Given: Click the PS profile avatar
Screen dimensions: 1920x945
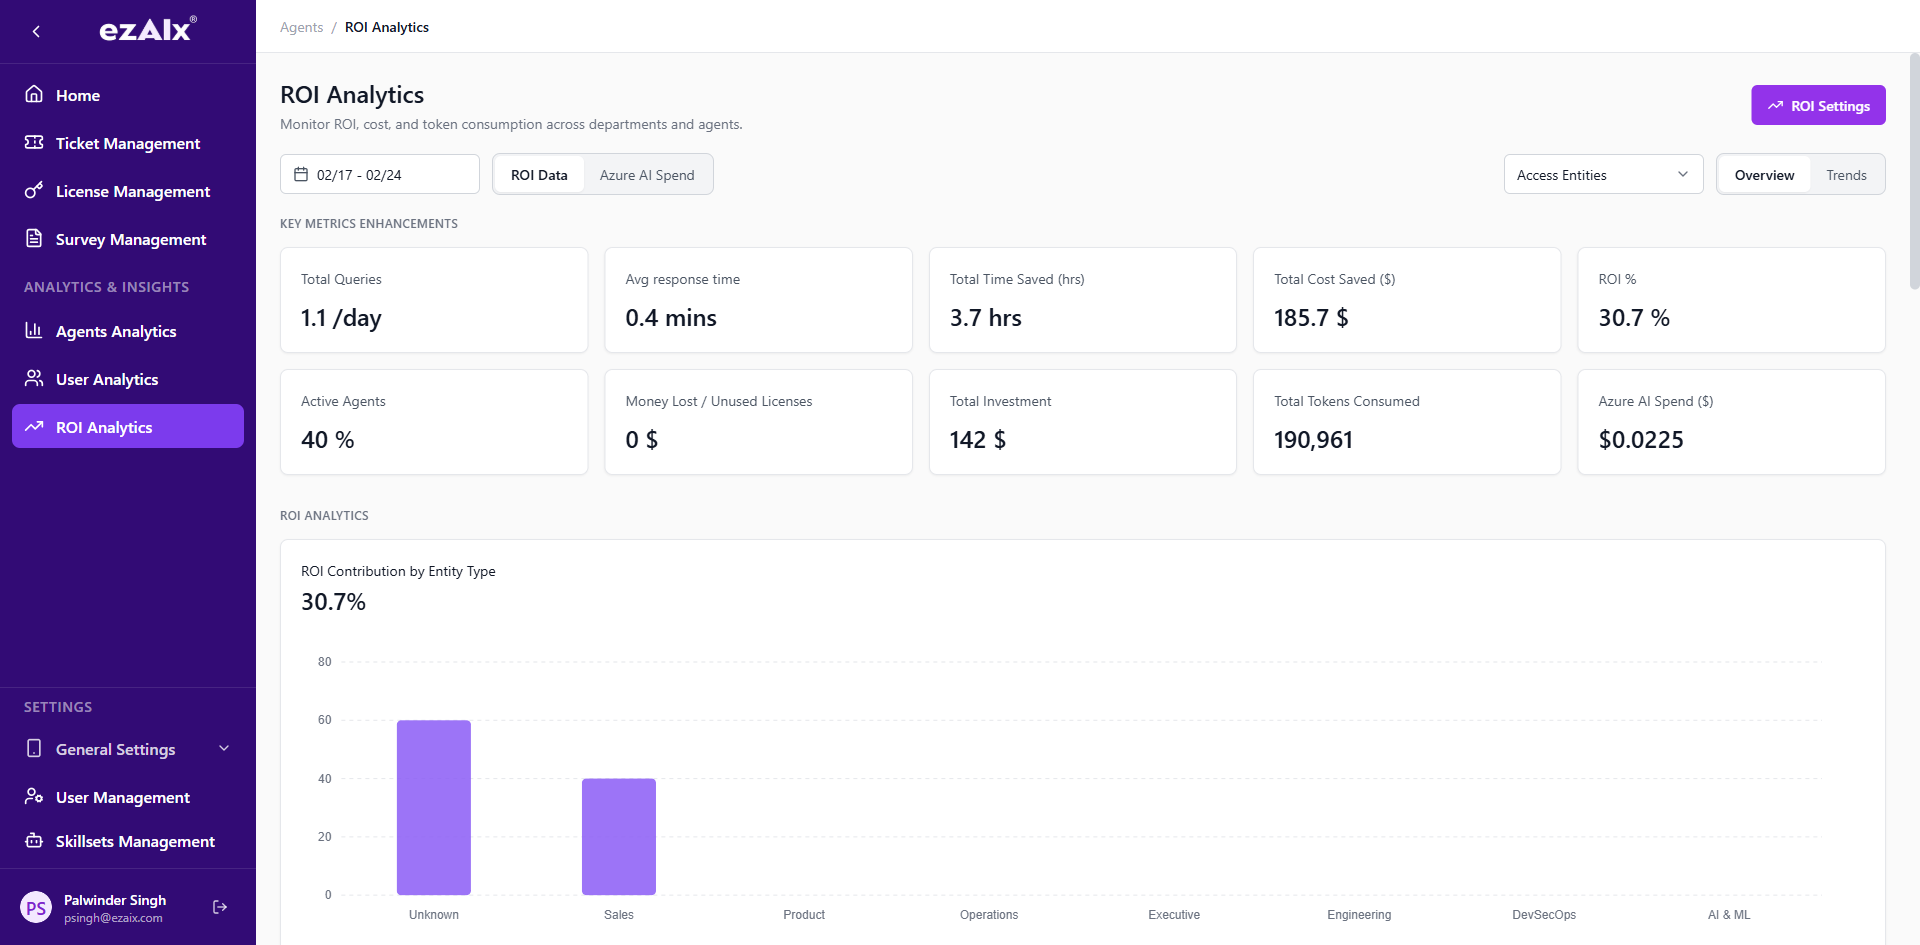Looking at the screenshot, I should pos(37,907).
